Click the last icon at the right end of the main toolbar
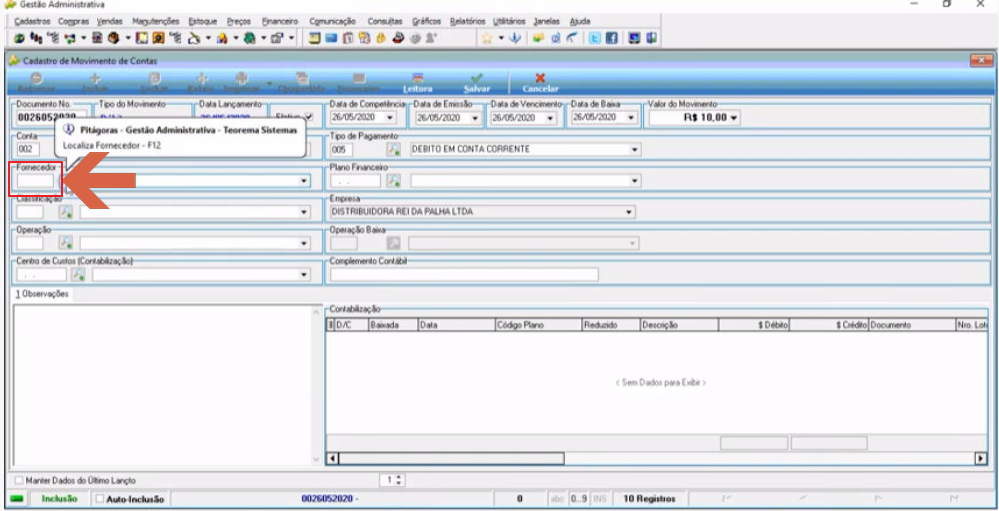This screenshot has width=999, height=511. (652, 38)
